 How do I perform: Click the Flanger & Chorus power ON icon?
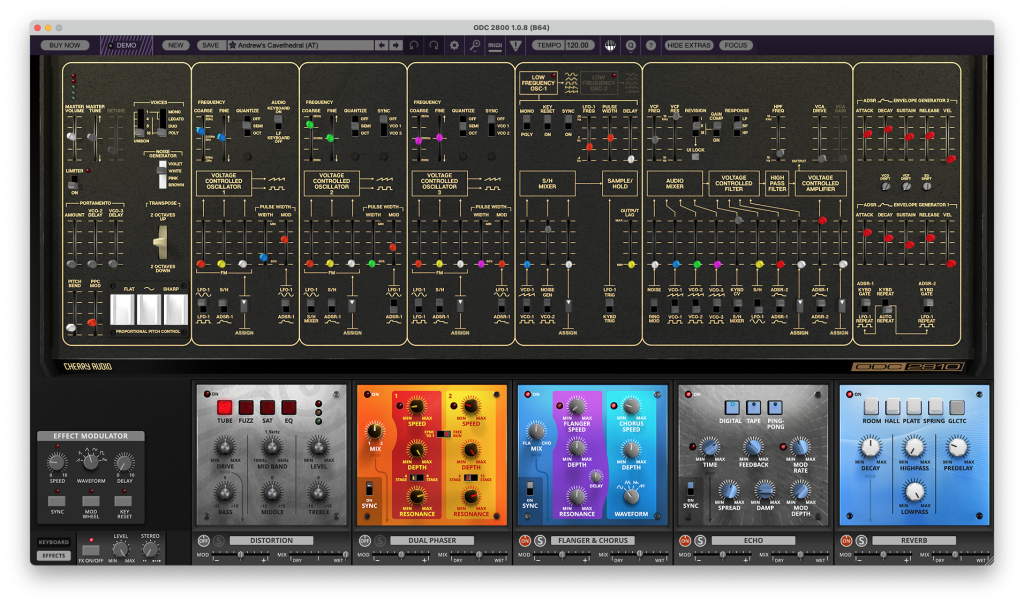(x=525, y=540)
